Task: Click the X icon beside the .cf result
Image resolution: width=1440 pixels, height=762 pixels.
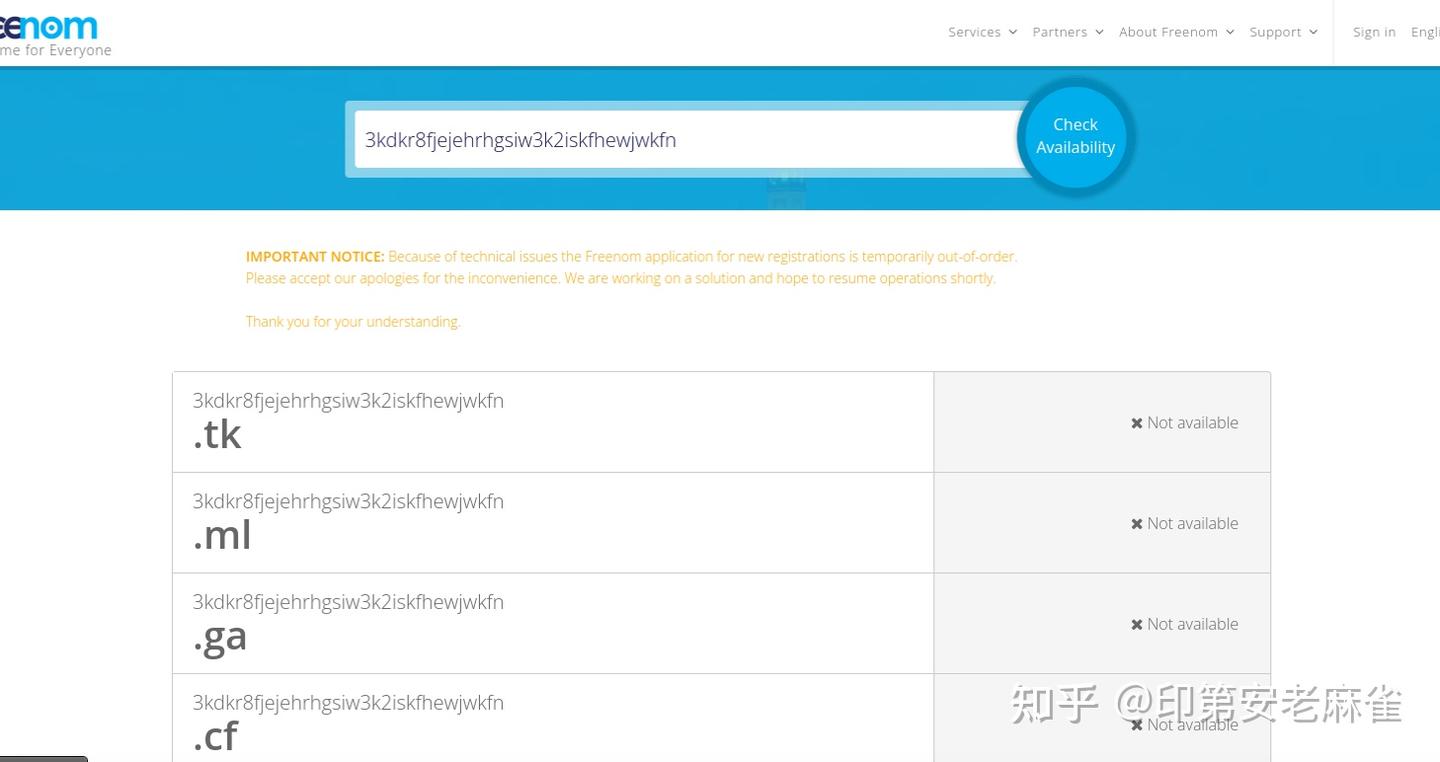Action: pos(1136,724)
